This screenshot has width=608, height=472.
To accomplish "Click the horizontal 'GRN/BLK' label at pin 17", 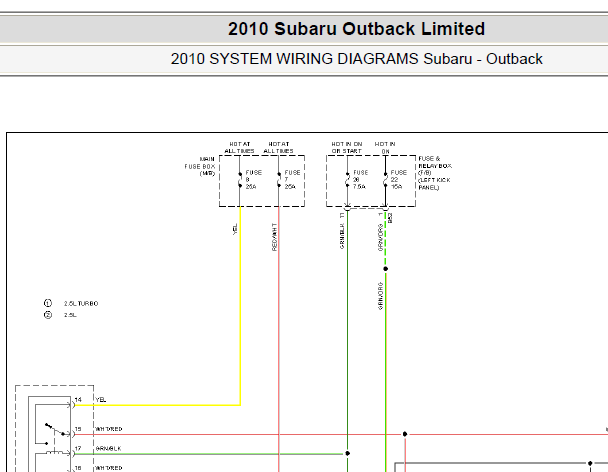I will pos(109,448).
